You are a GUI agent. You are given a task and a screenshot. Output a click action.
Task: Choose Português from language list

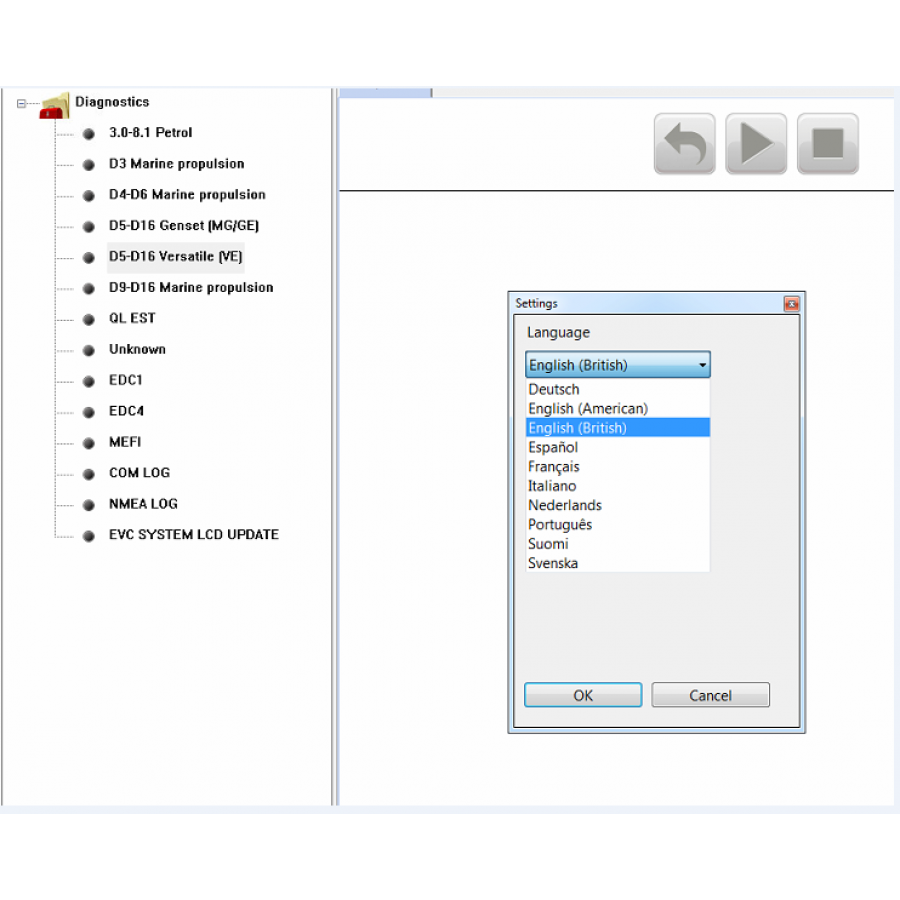(x=618, y=525)
